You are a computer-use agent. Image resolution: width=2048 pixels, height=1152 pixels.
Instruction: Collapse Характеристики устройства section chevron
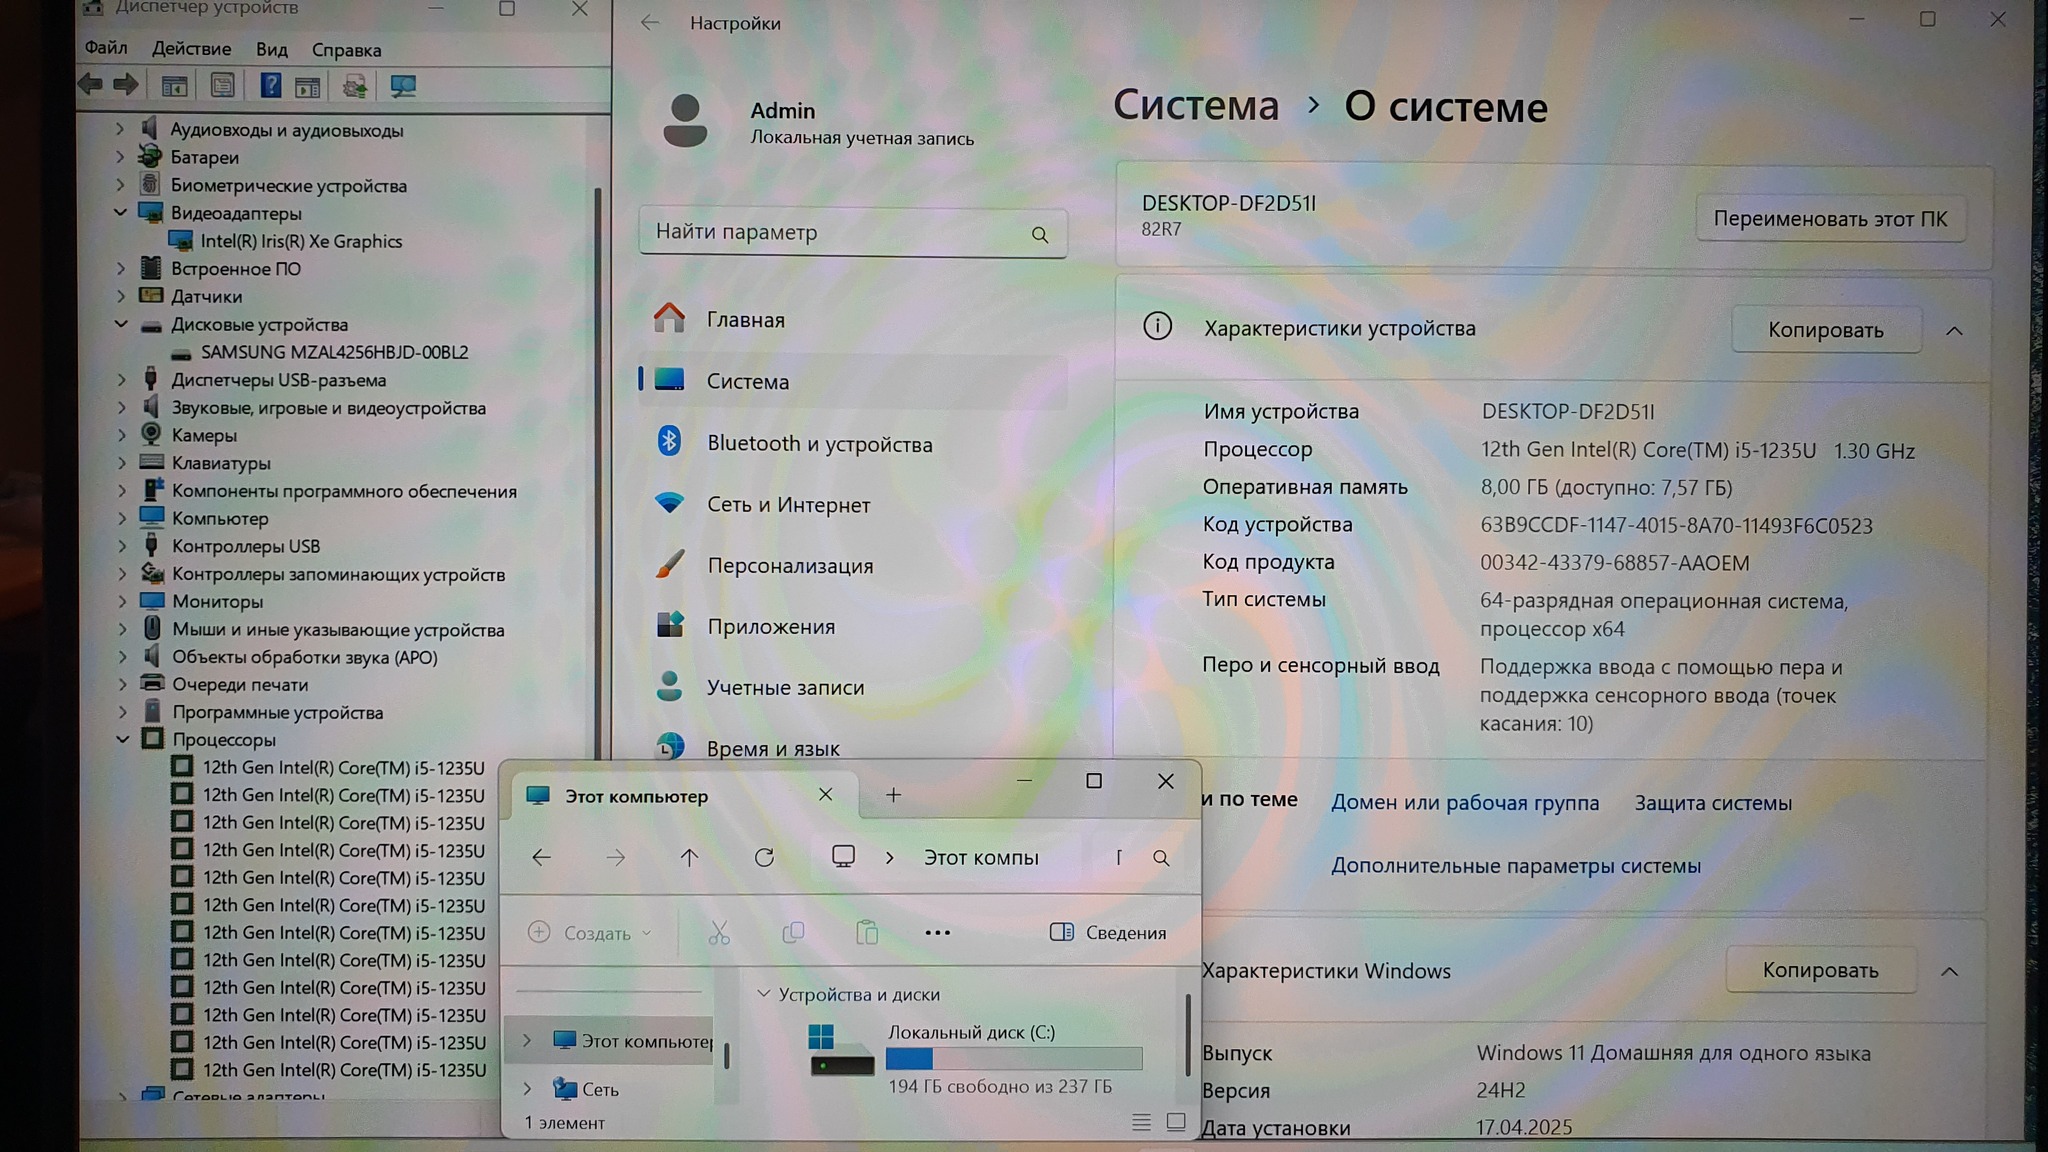tap(1954, 330)
